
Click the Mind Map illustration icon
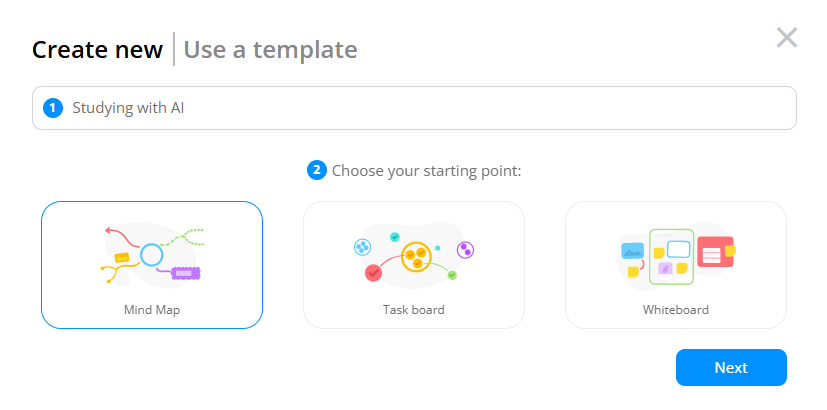(152, 256)
